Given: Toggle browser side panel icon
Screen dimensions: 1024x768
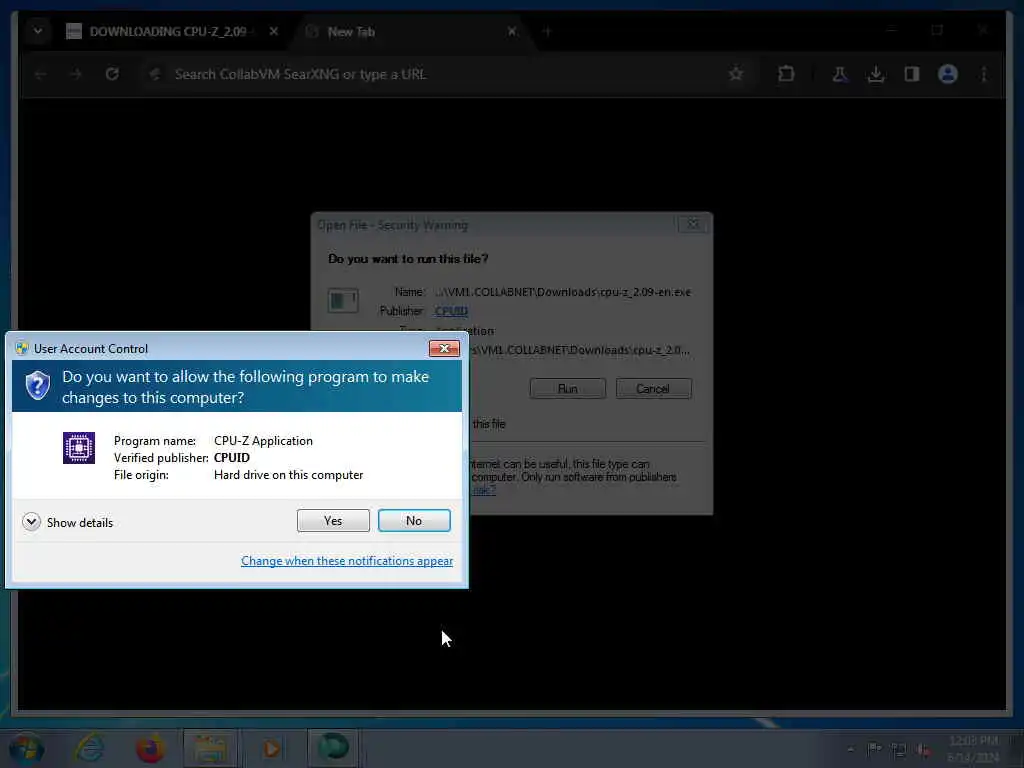Looking at the screenshot, I should pyautogui.click(x=912, y=74).
